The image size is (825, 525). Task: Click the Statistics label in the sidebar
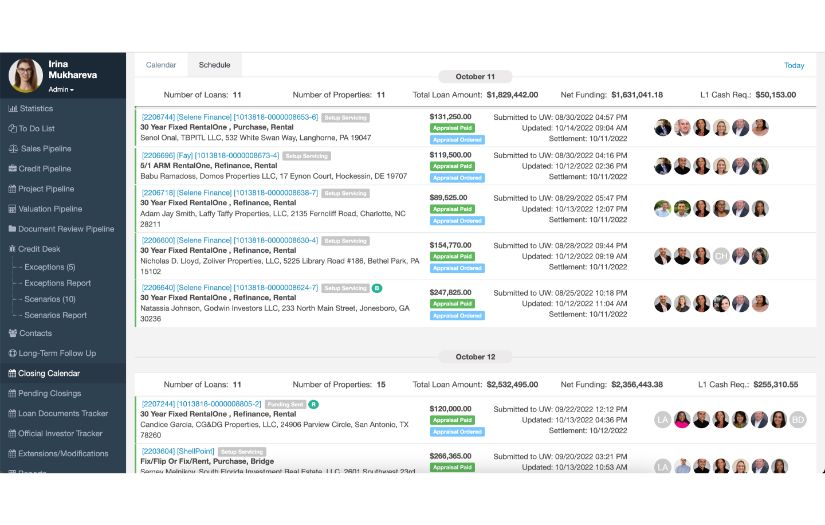pos(36,108)
